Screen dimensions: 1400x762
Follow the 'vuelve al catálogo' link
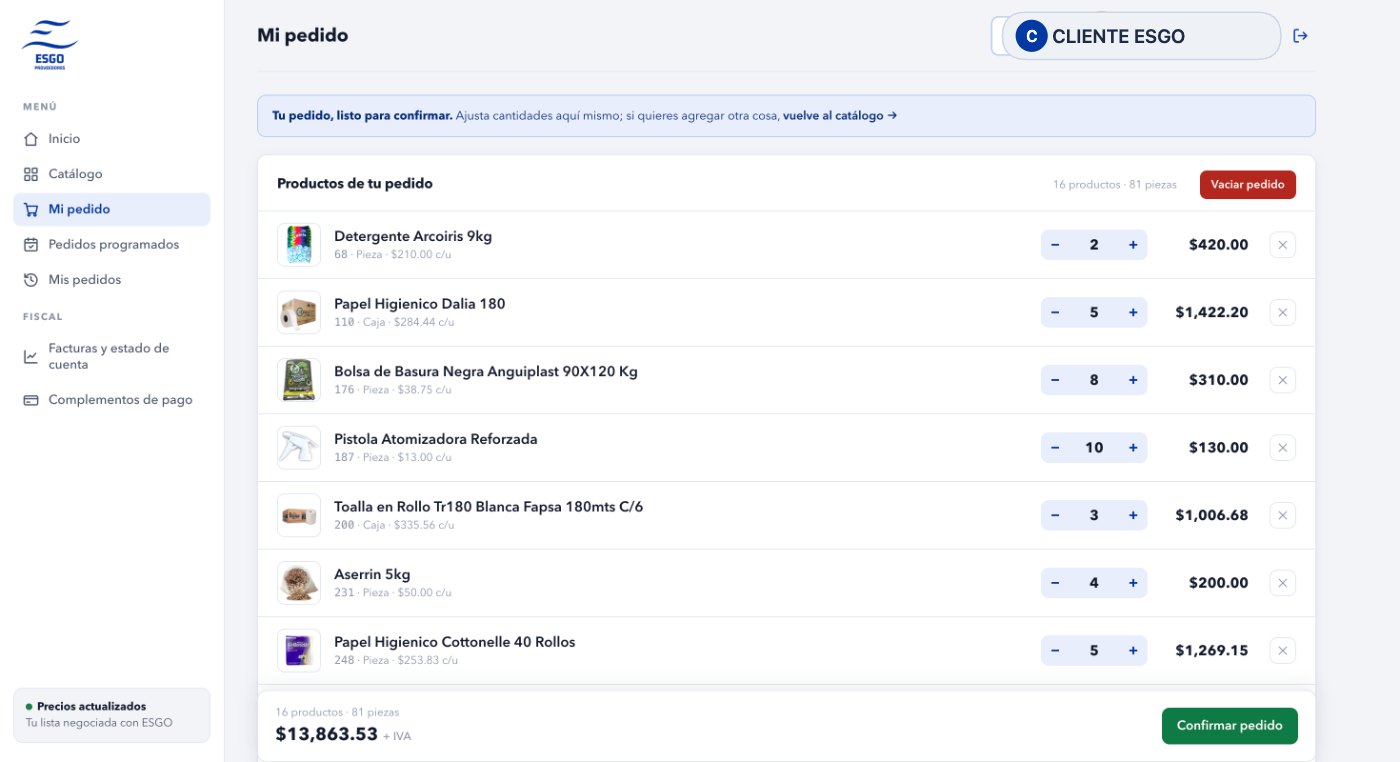point(840,116)
